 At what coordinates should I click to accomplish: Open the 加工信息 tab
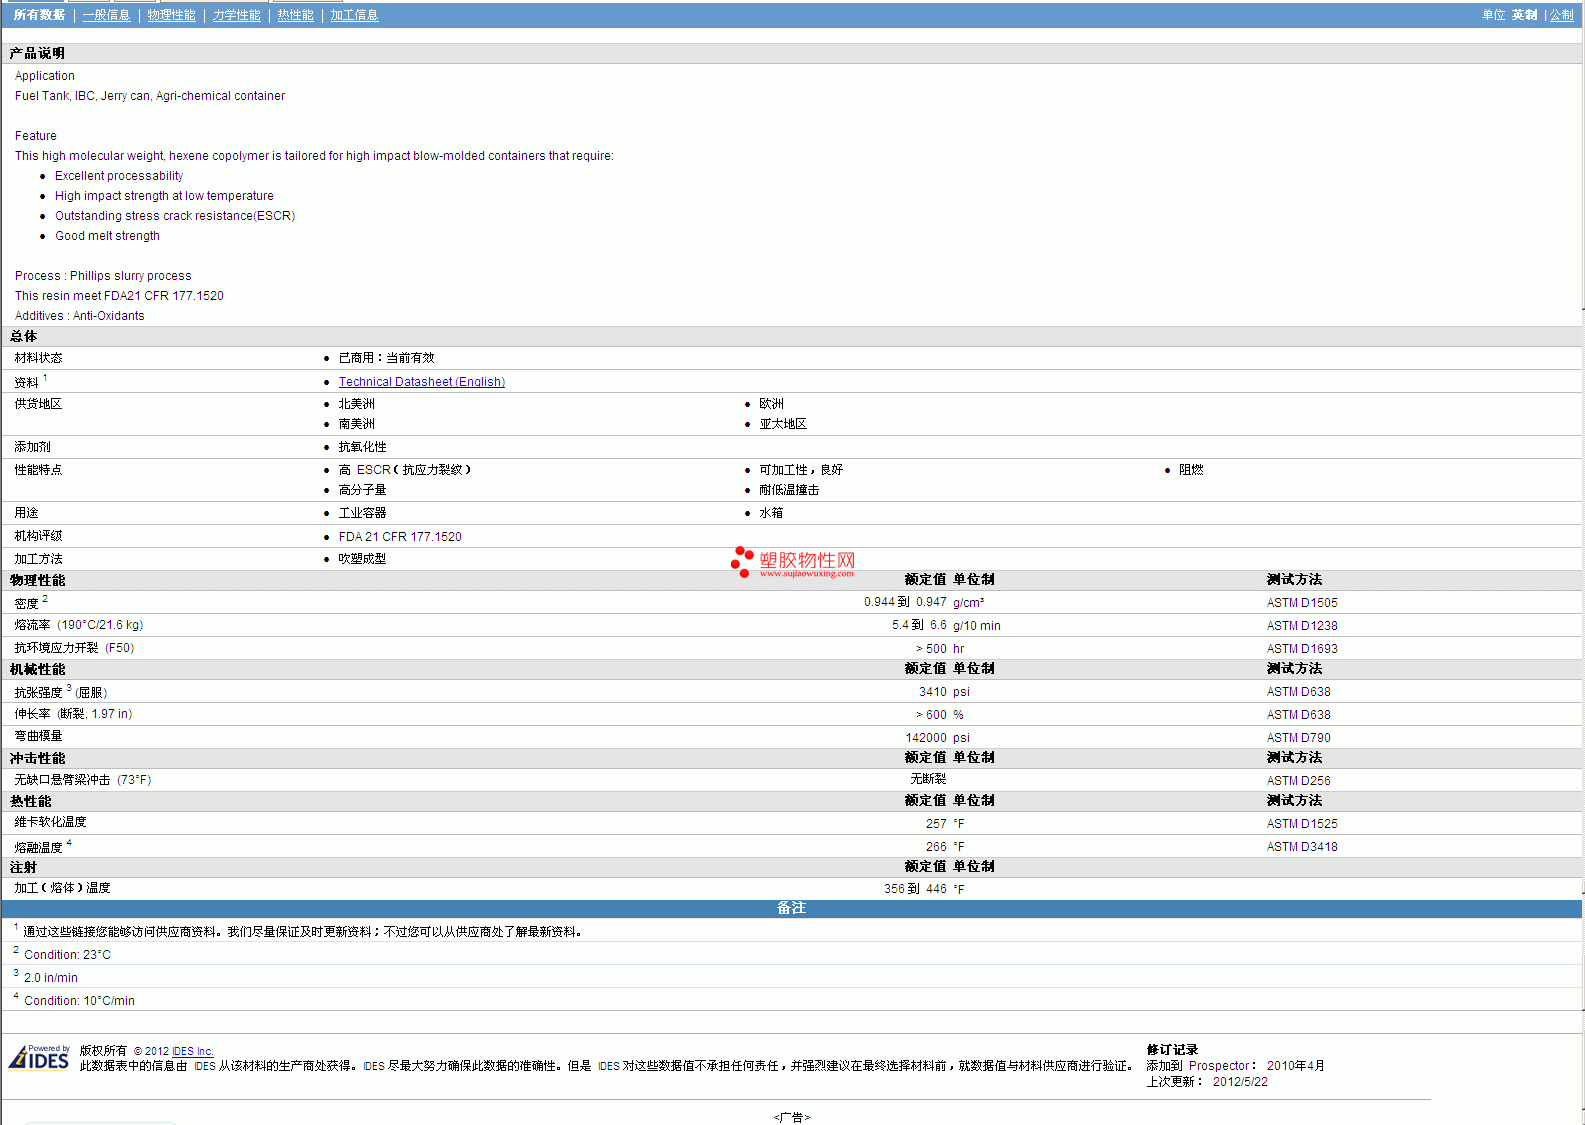354,15
